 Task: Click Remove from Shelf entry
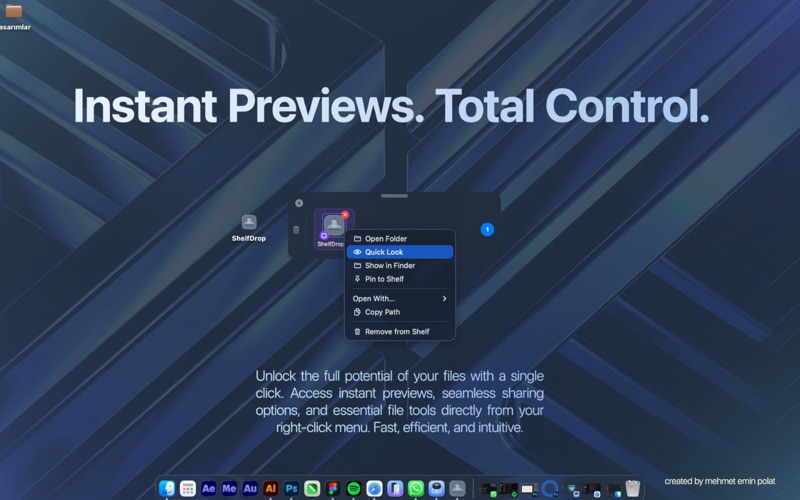(x=399, y=332)
